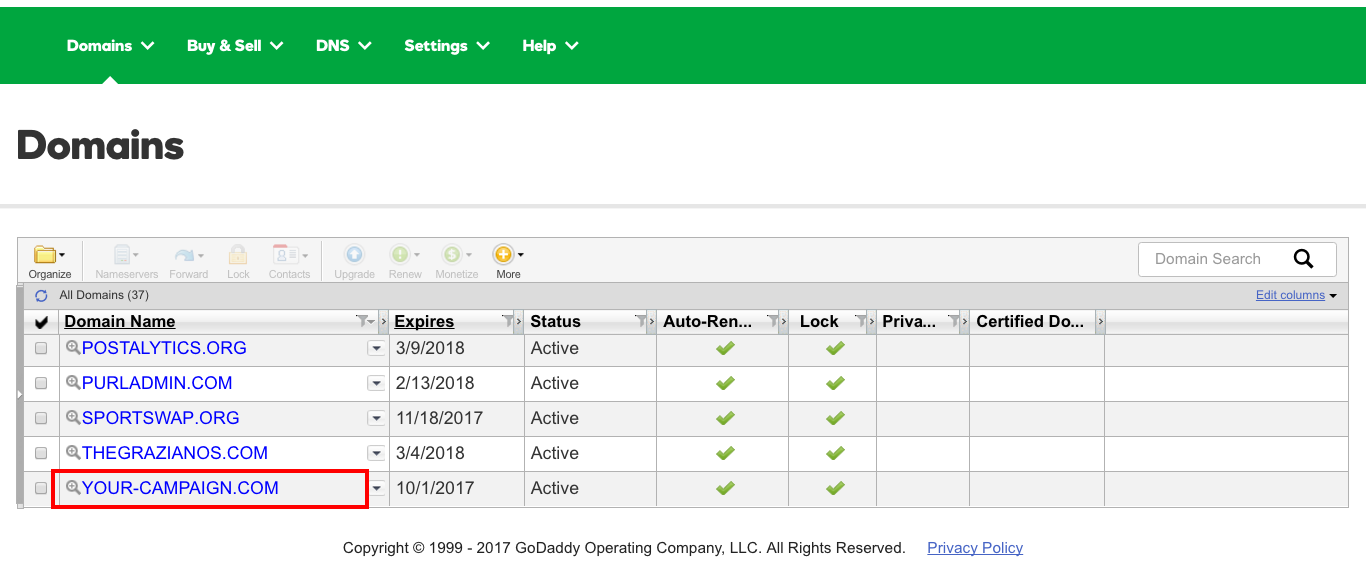The height and width of the screenshot is (583, 1366).
Task: Filter the Expires column
Action: [x=507, y=321]
